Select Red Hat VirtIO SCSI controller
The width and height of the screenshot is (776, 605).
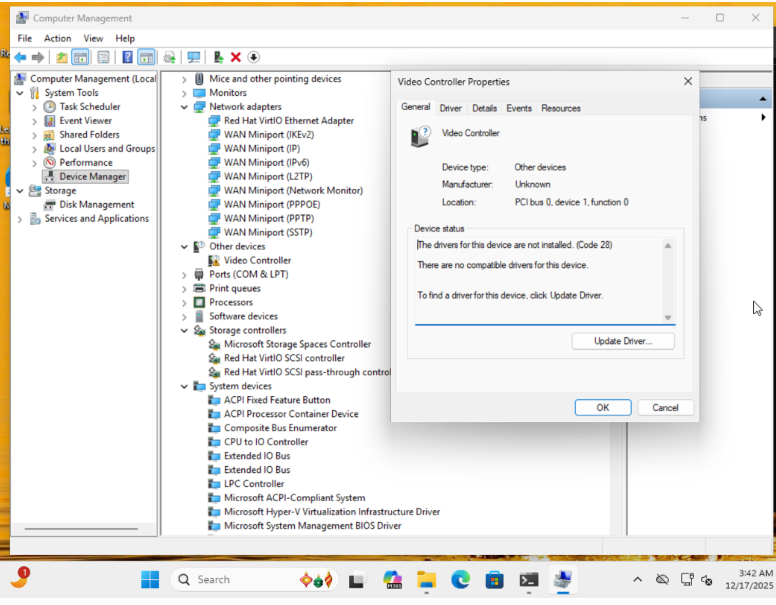[x=284, y=358]
